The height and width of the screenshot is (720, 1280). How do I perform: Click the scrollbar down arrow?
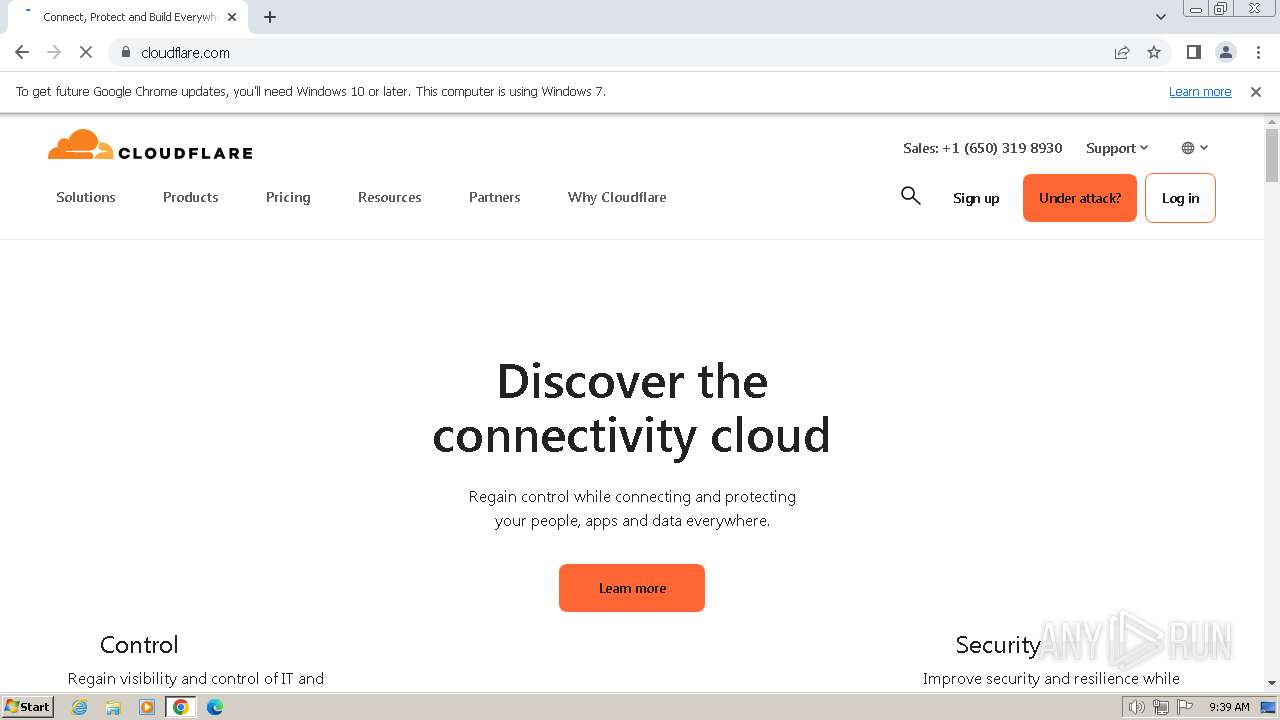tap(1272, 683)
